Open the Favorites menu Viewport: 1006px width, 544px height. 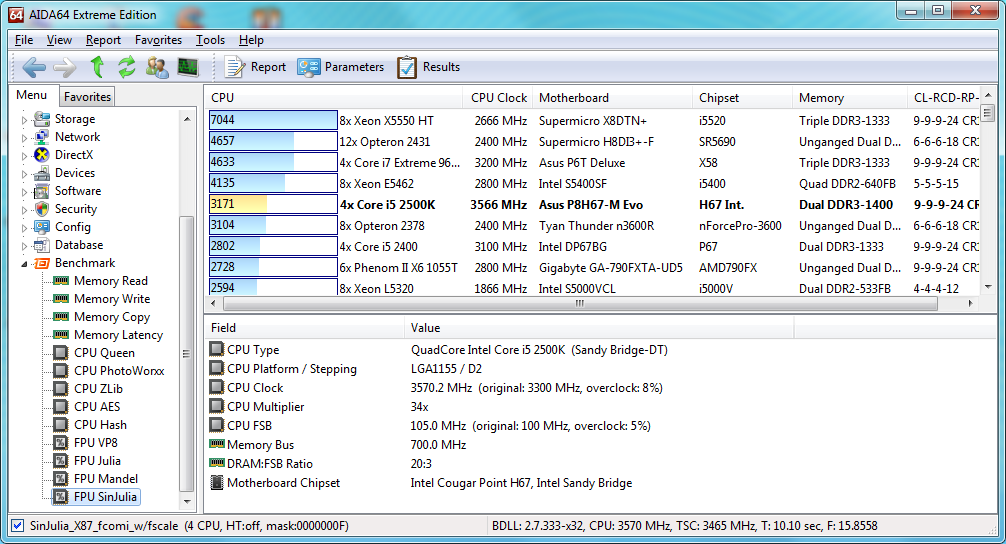pos(158,40)
